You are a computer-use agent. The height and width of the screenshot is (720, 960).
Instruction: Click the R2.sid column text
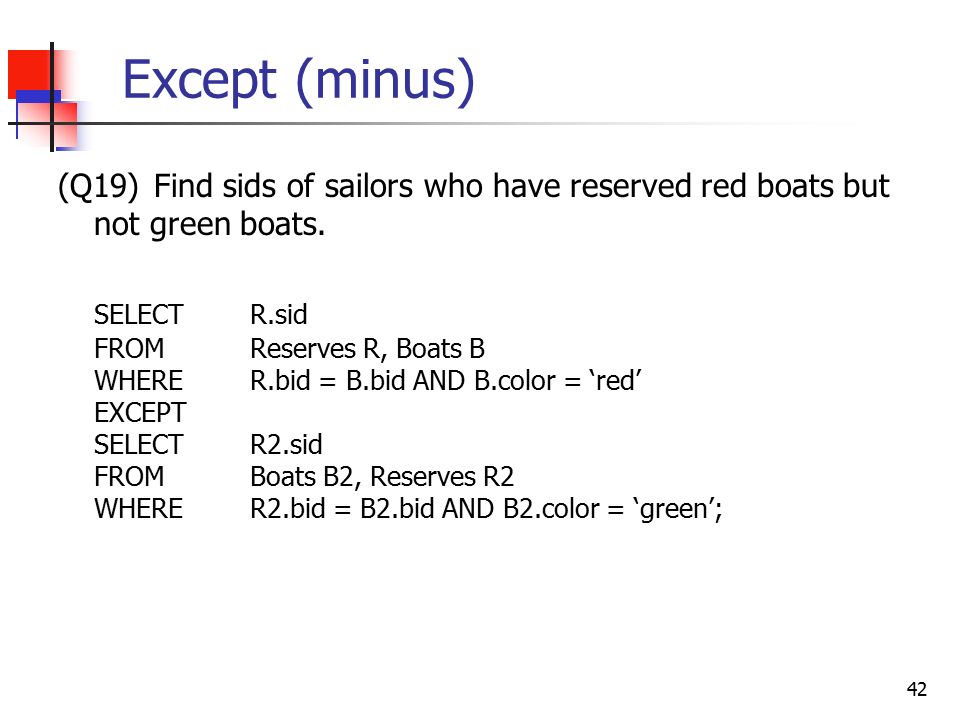[x=286, y=444]
